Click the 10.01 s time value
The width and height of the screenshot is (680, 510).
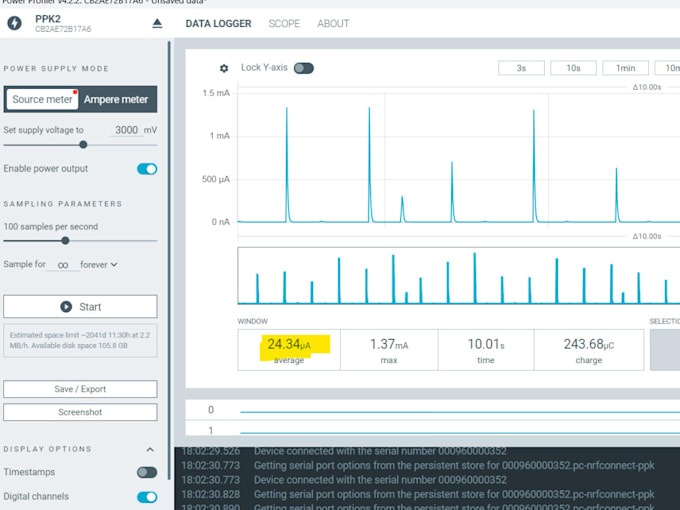pyautogui.click(x=486, y=344)
